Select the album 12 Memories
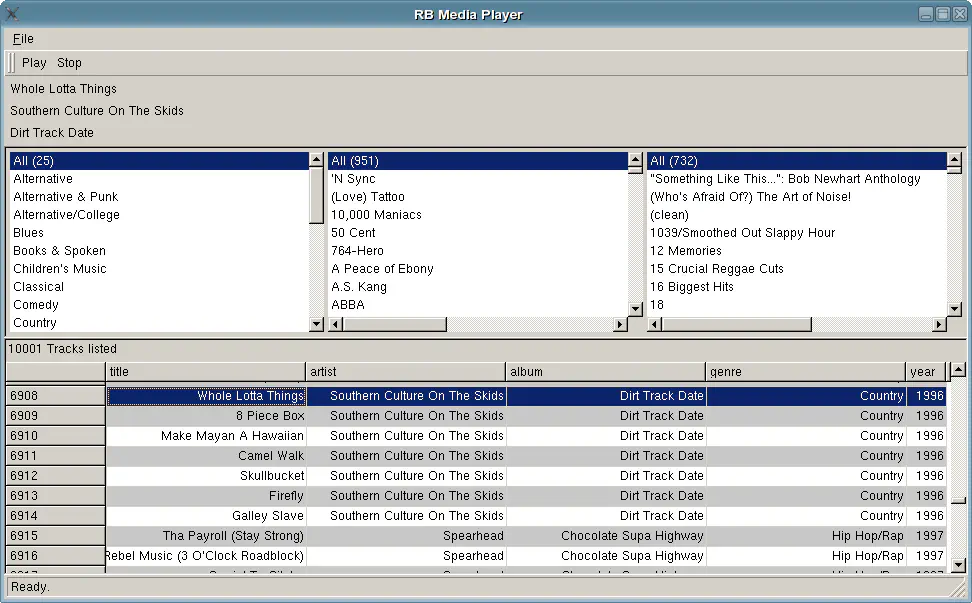The image size is (972, 603). pos(686,250)
